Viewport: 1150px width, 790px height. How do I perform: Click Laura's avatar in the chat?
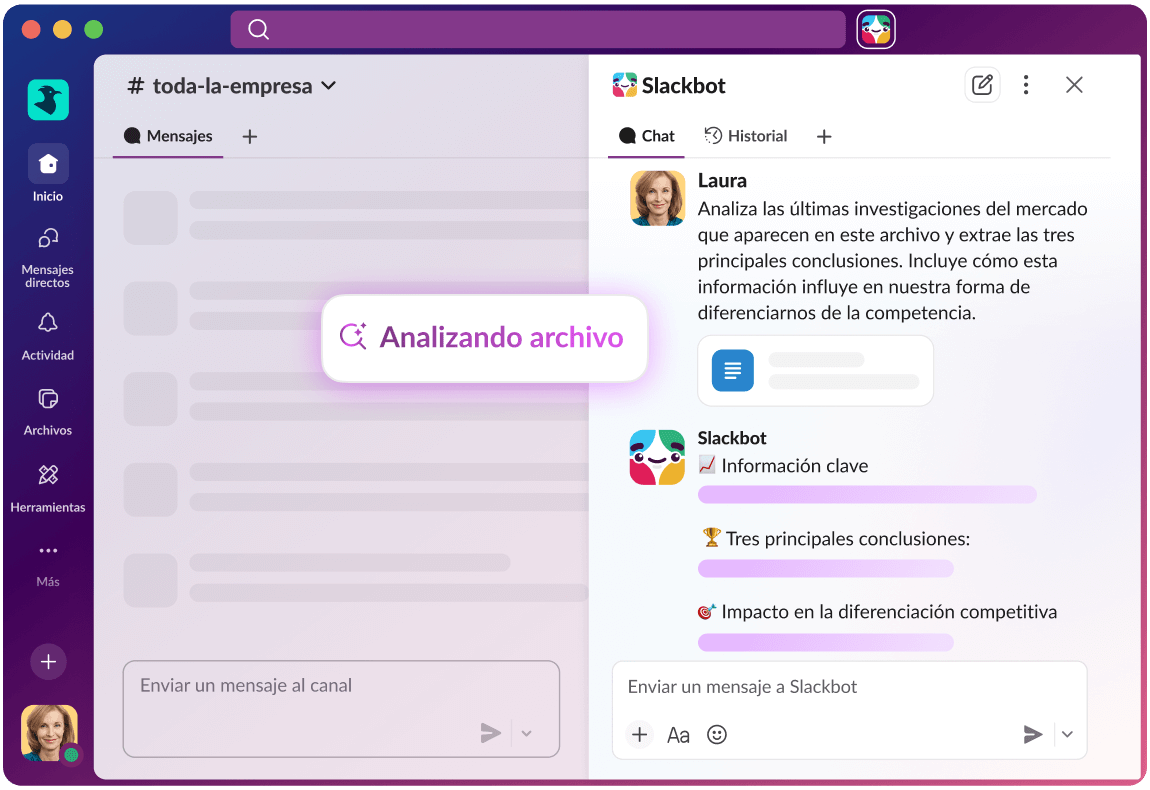pos(658,198)
